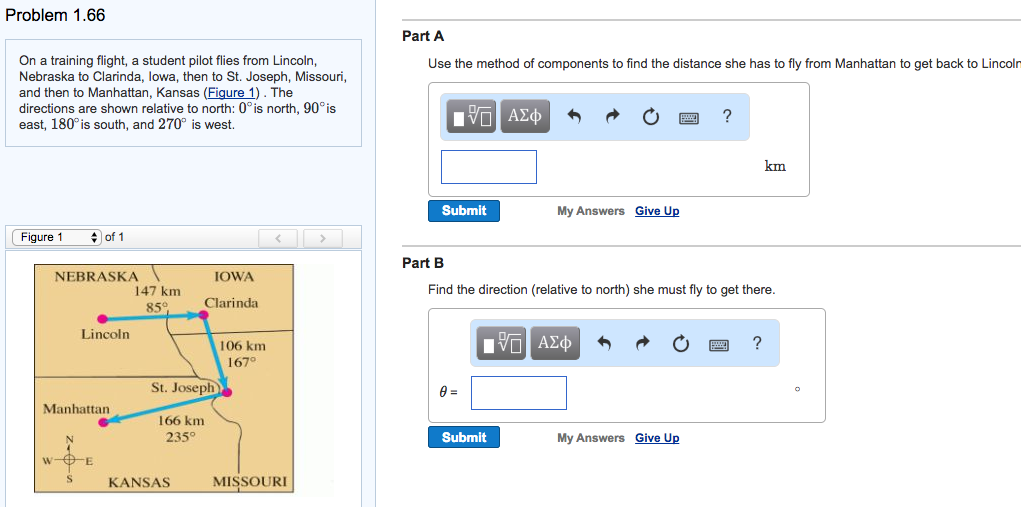The height and width of the screenshot is (507, 1021).
Task: Open the Figure 1 link in the problem text
Action: pos(231,92)
